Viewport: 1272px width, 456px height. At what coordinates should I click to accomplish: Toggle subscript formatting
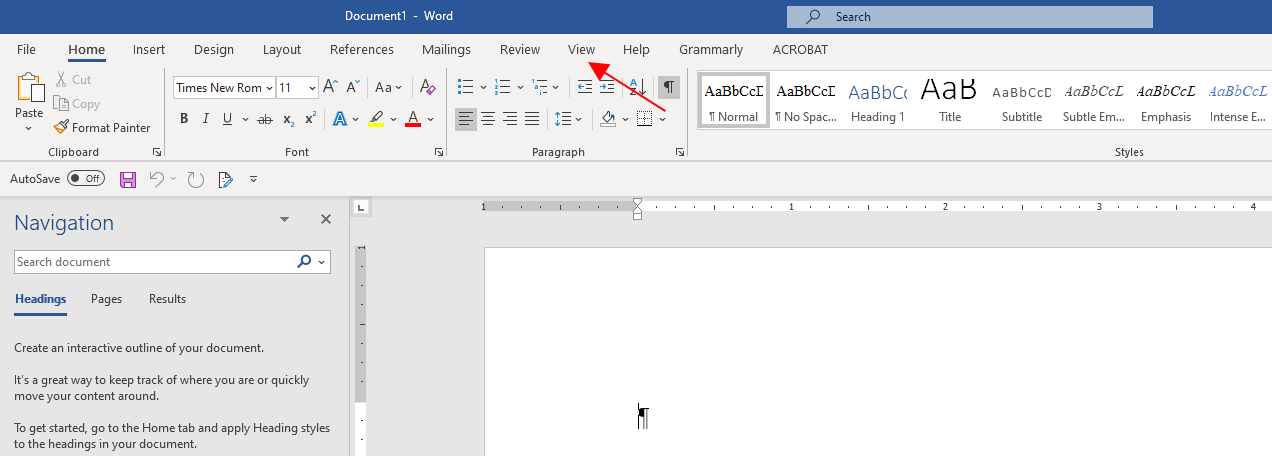coord(288,119)
